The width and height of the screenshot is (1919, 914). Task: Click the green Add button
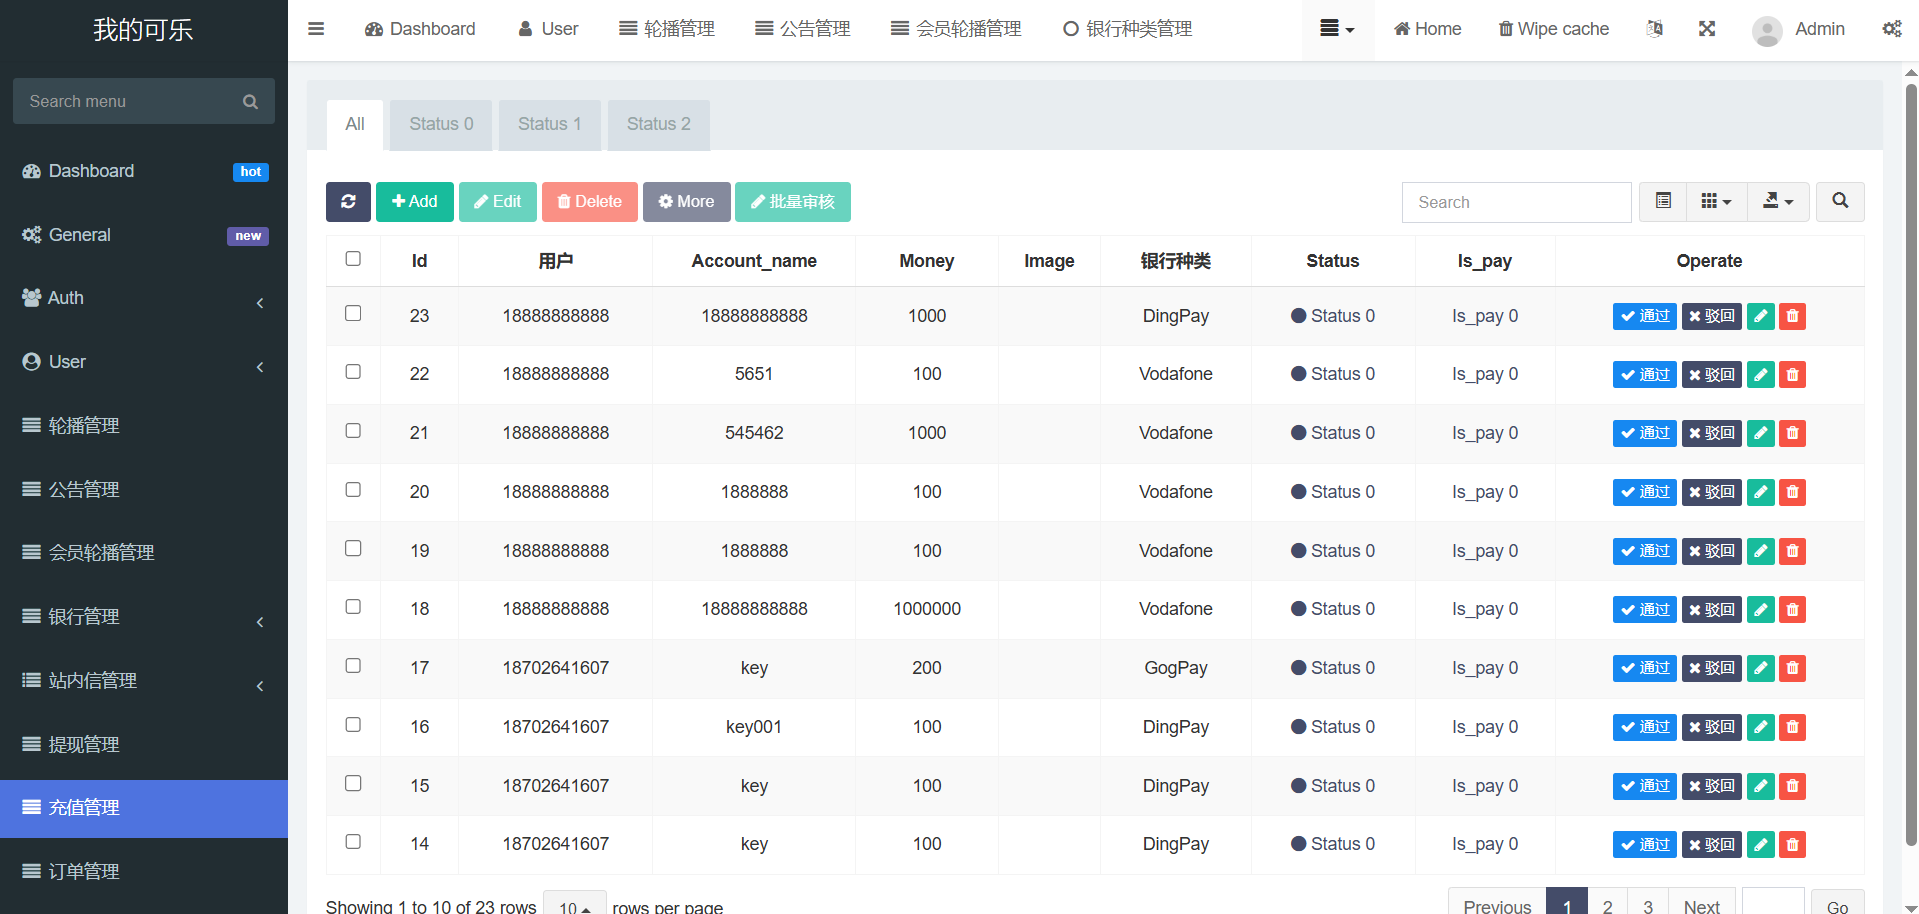click(414, 202)
